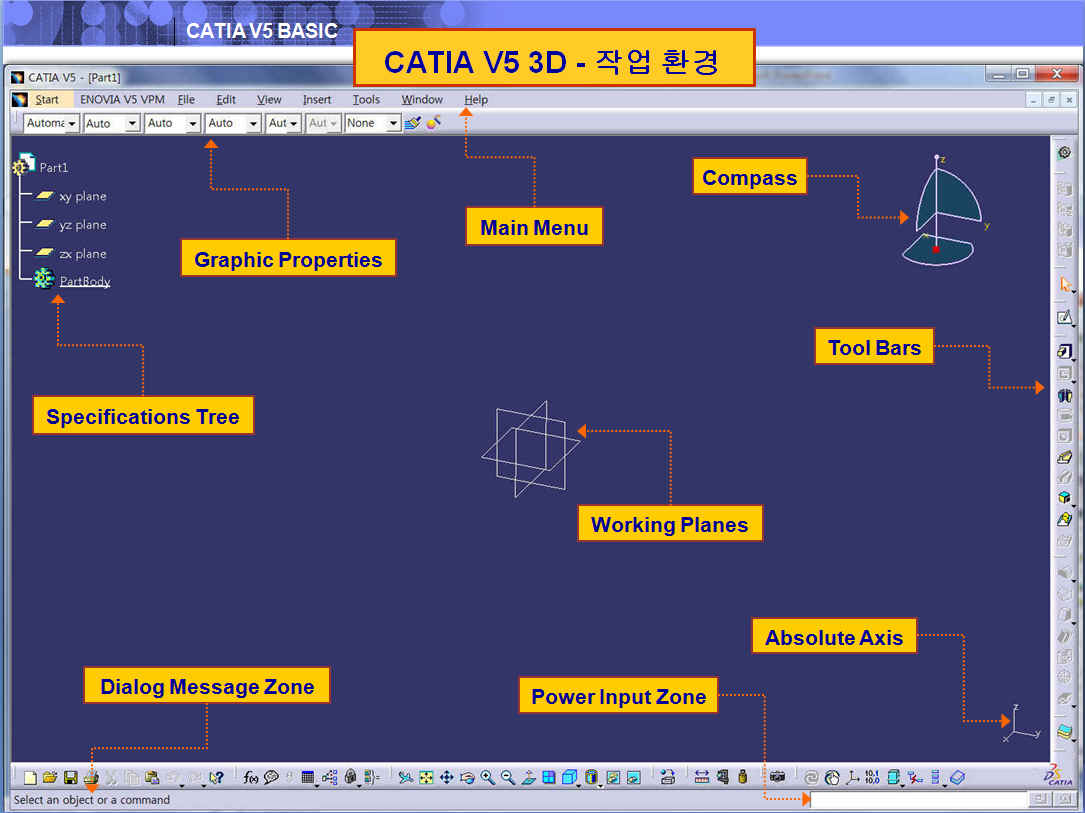The width and height of the screenshot is (1085, 813).
Task: Click the Capture camera icon
Action: click(777, 777)
